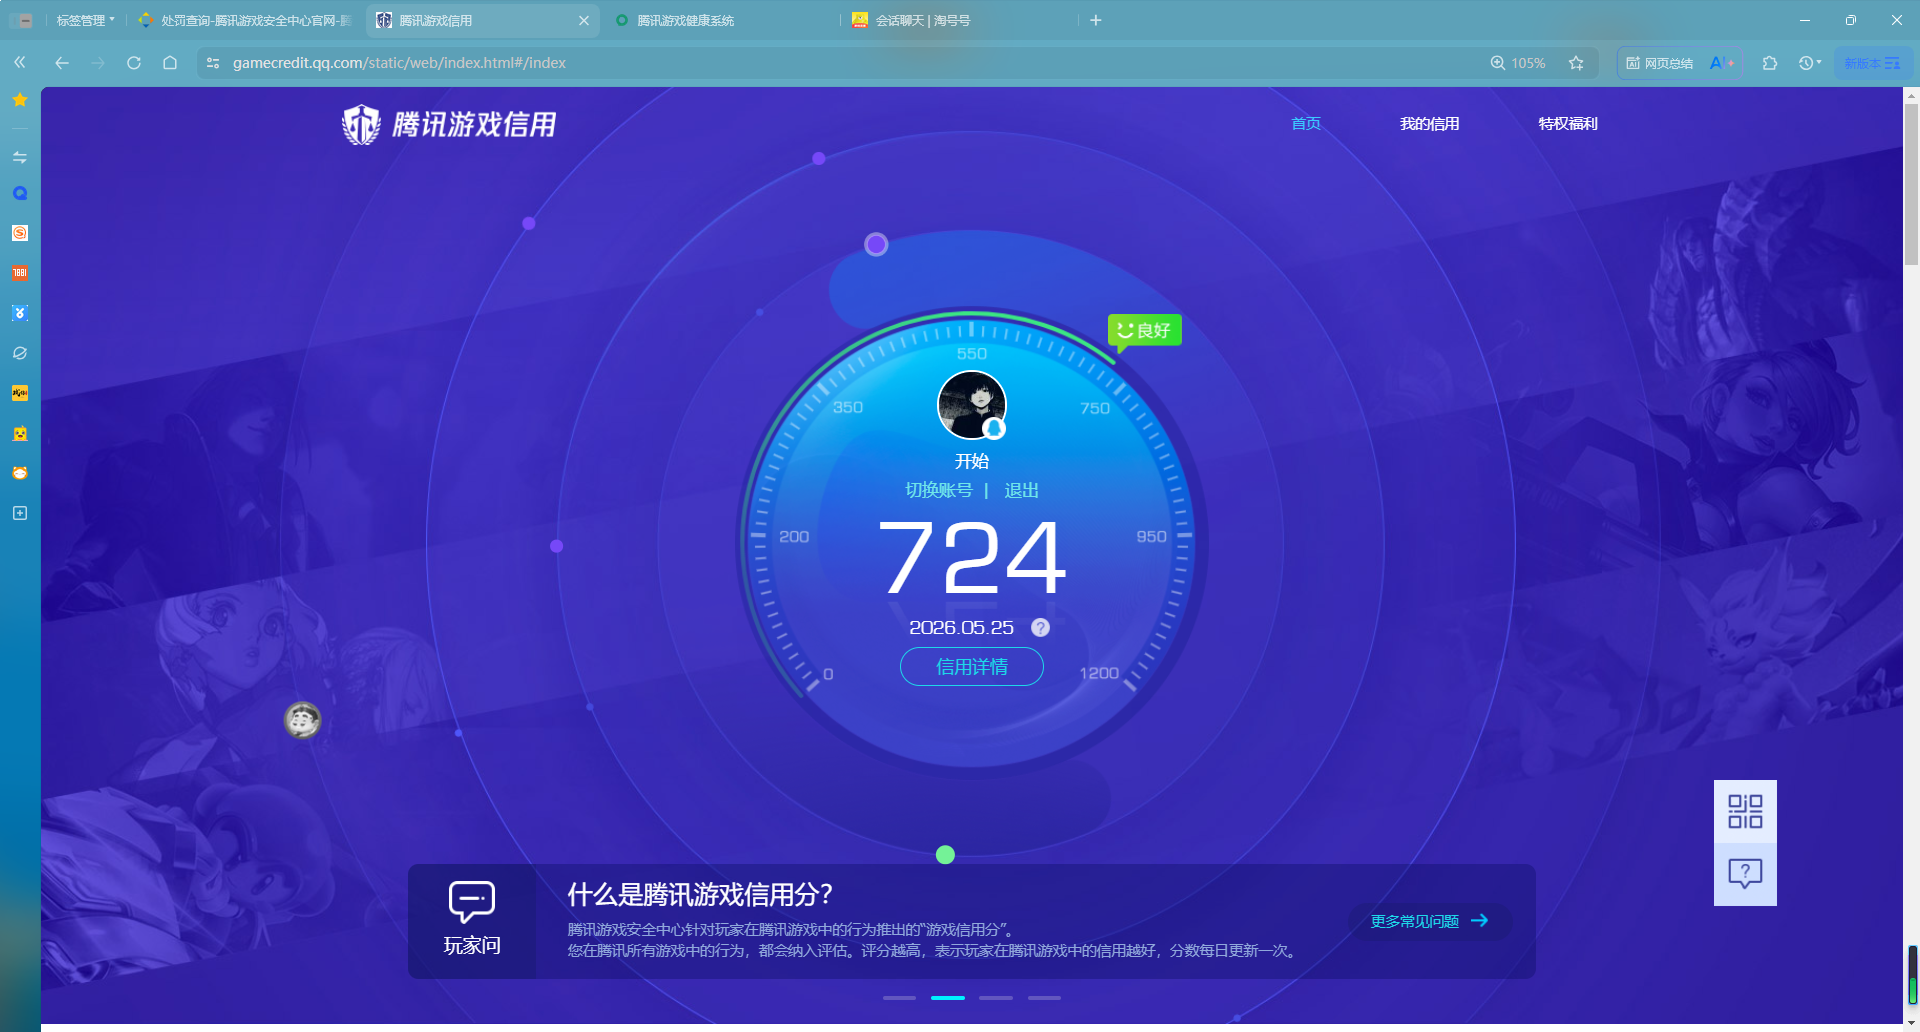Open the orange cat face sidebar icon
The image size is (1920, 1032).
[20, 473]
